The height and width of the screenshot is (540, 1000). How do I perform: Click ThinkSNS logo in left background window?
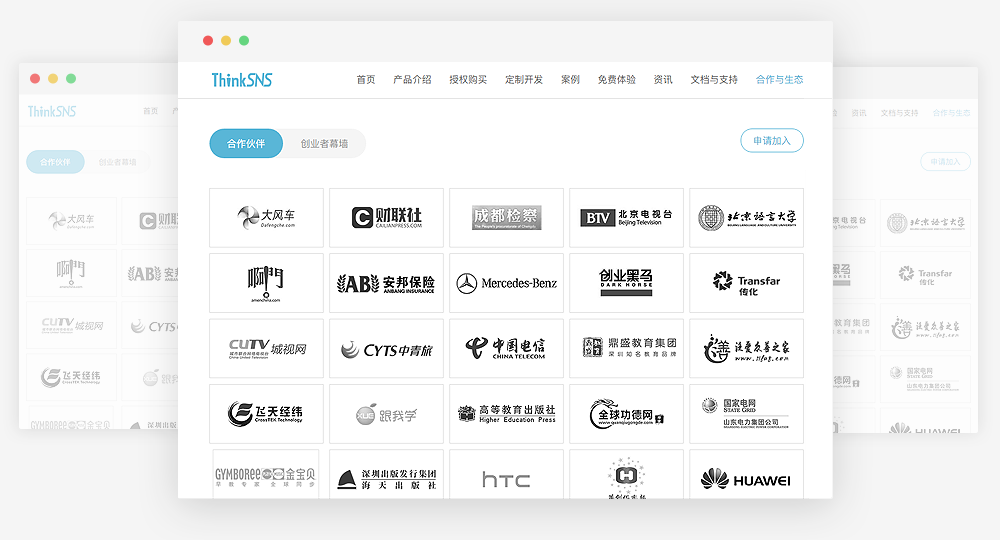coord(52,112)
